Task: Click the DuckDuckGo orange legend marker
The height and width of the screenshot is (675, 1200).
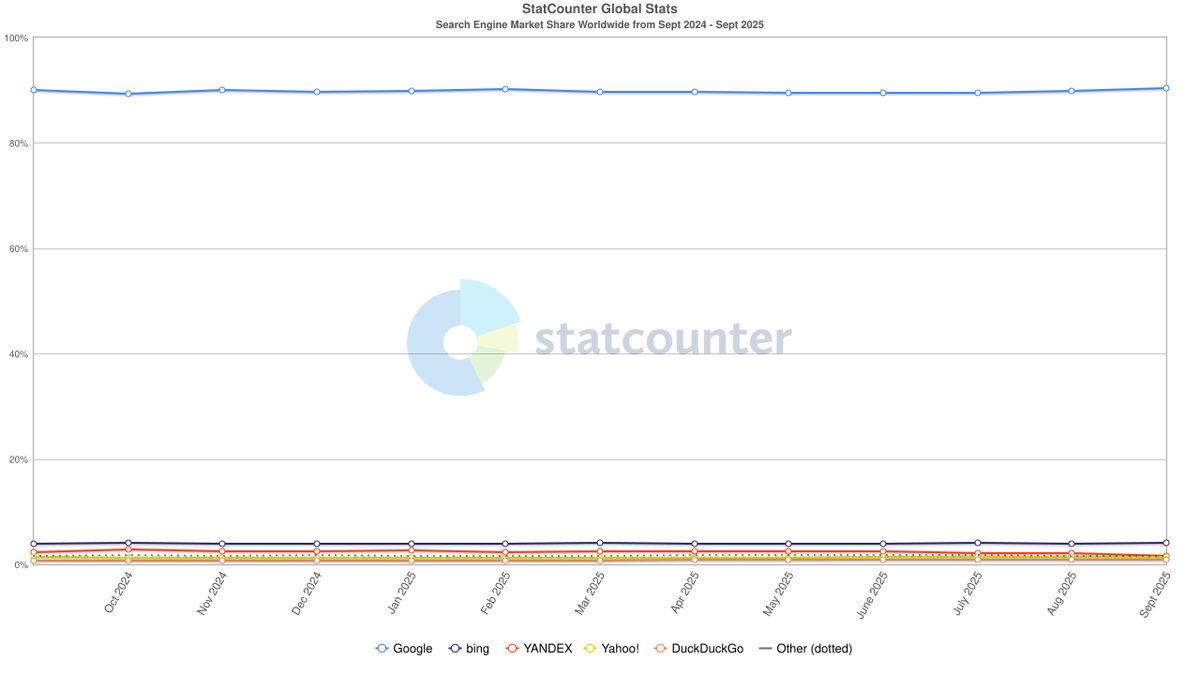Action: 660,649
